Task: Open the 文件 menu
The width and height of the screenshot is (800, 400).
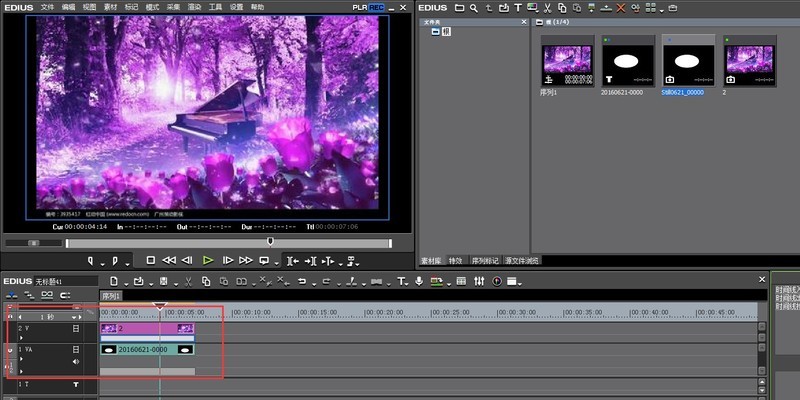Action: click(47, 7)
